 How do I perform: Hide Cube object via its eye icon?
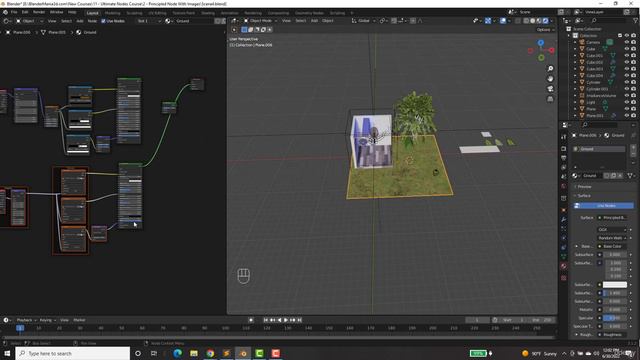tap(627, 49)
